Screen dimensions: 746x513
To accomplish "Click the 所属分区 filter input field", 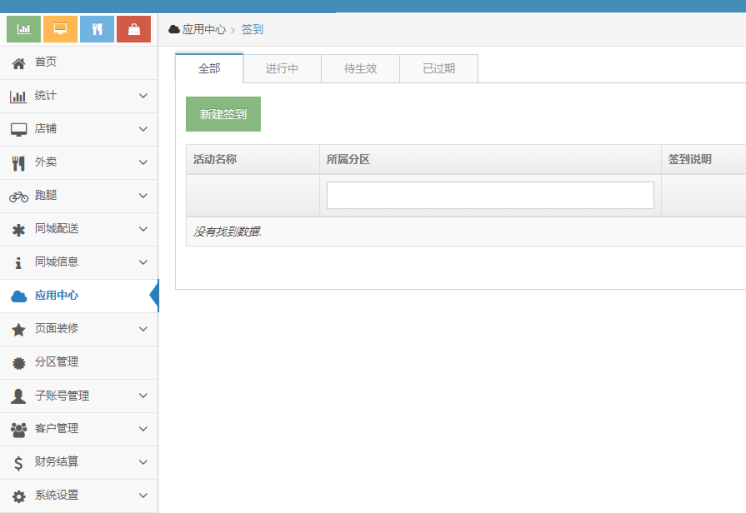I will (490, 195).
